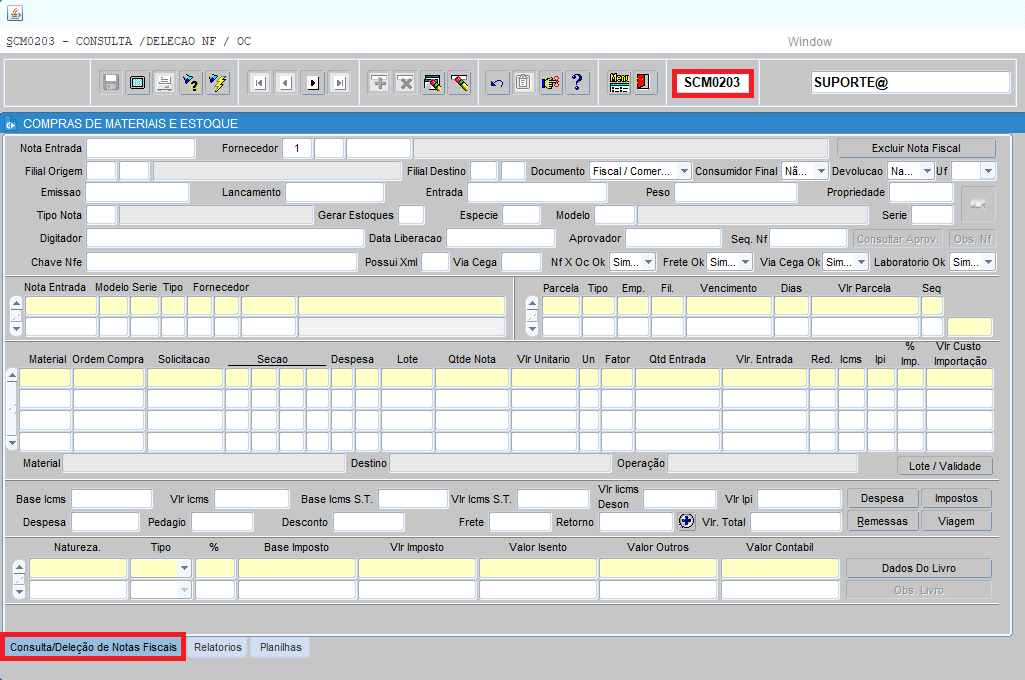Click the Undo arrow toolbar icon
This screenshot has height=680, width=1025.
pyautogui.click(x=497, y=82)
